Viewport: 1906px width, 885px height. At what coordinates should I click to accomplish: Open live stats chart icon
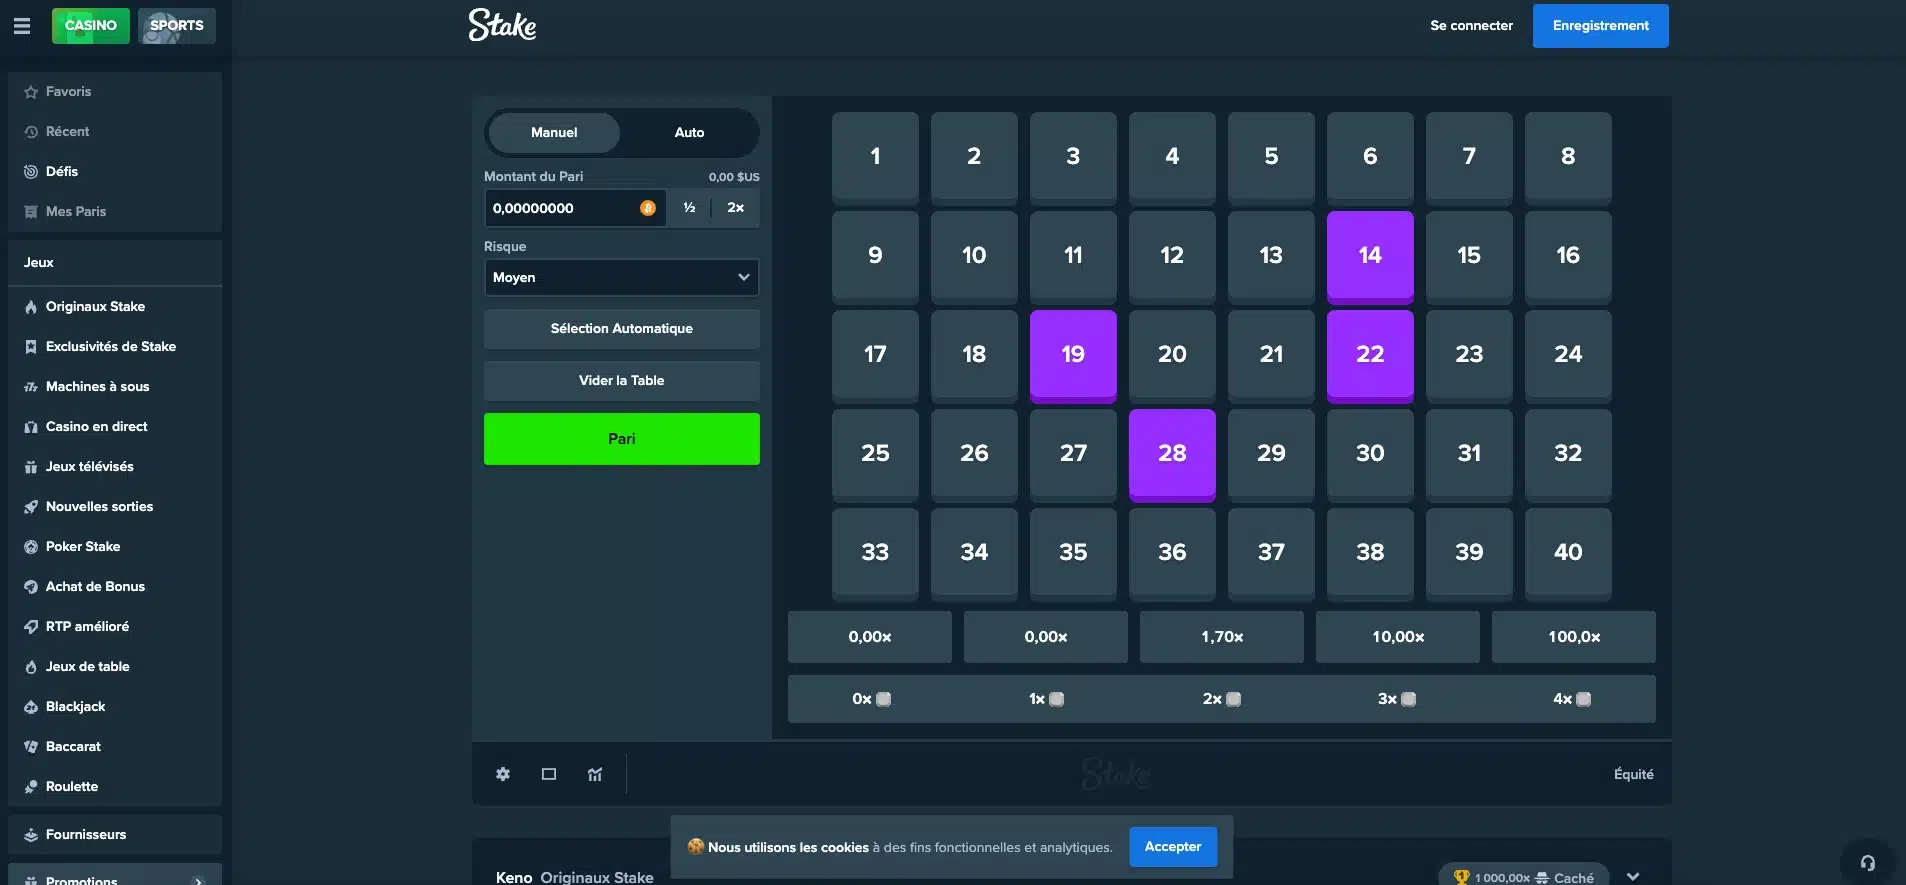595,774
